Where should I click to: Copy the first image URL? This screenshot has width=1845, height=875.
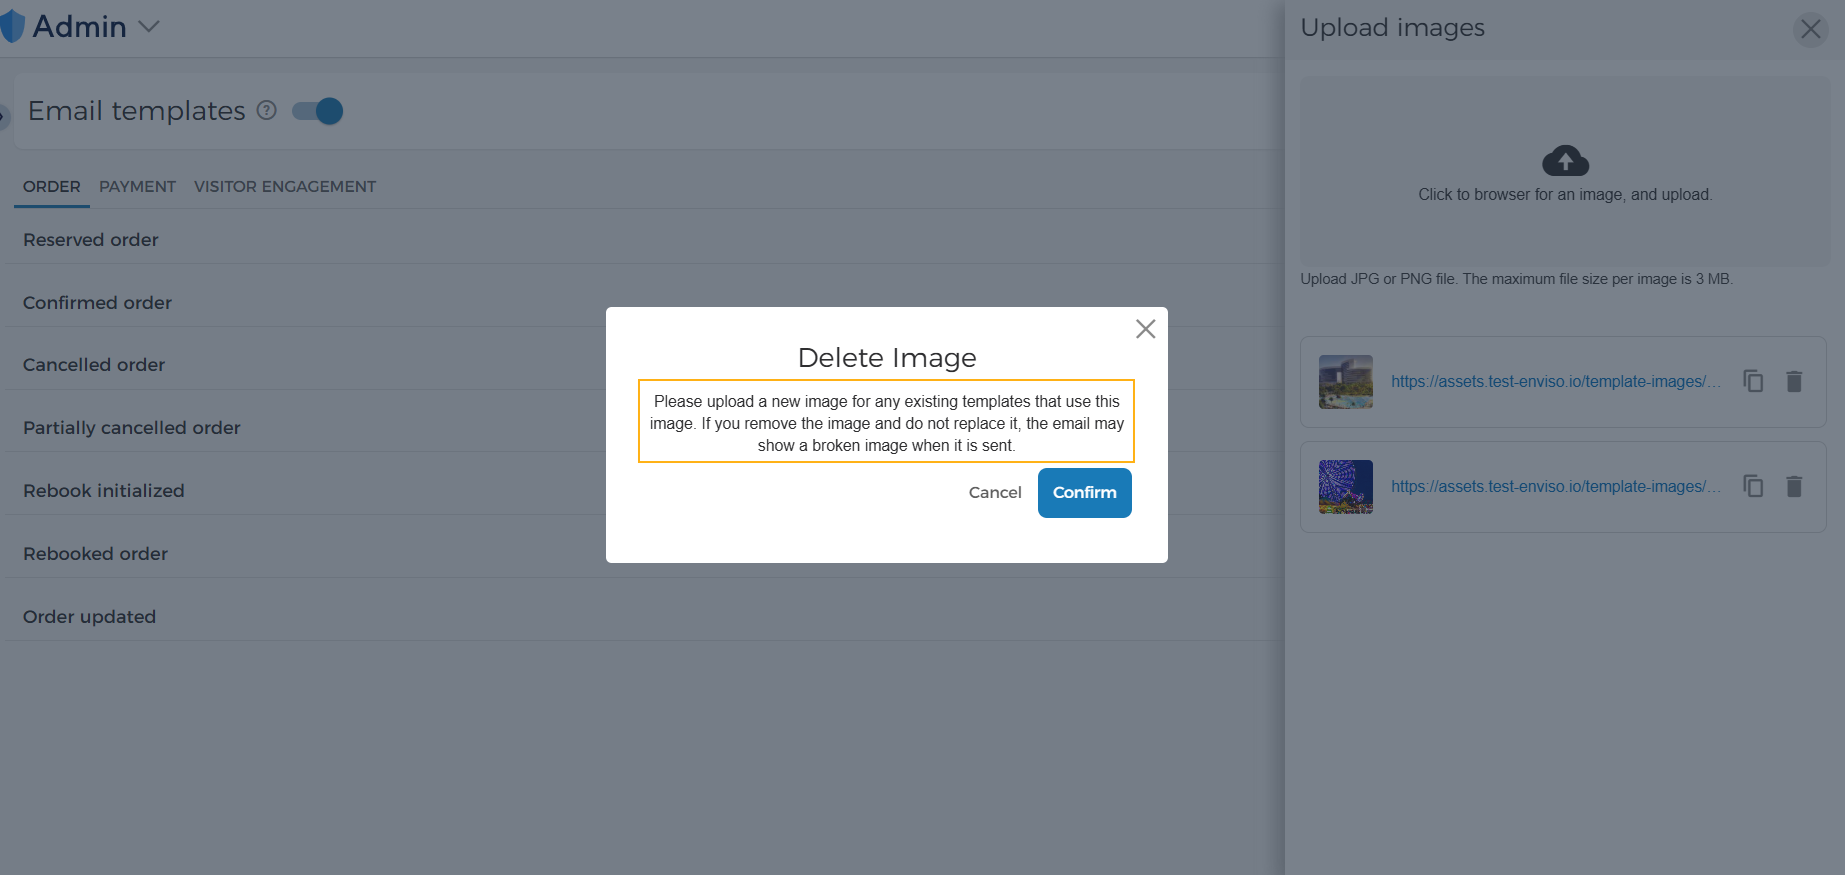coord(1753,381)
